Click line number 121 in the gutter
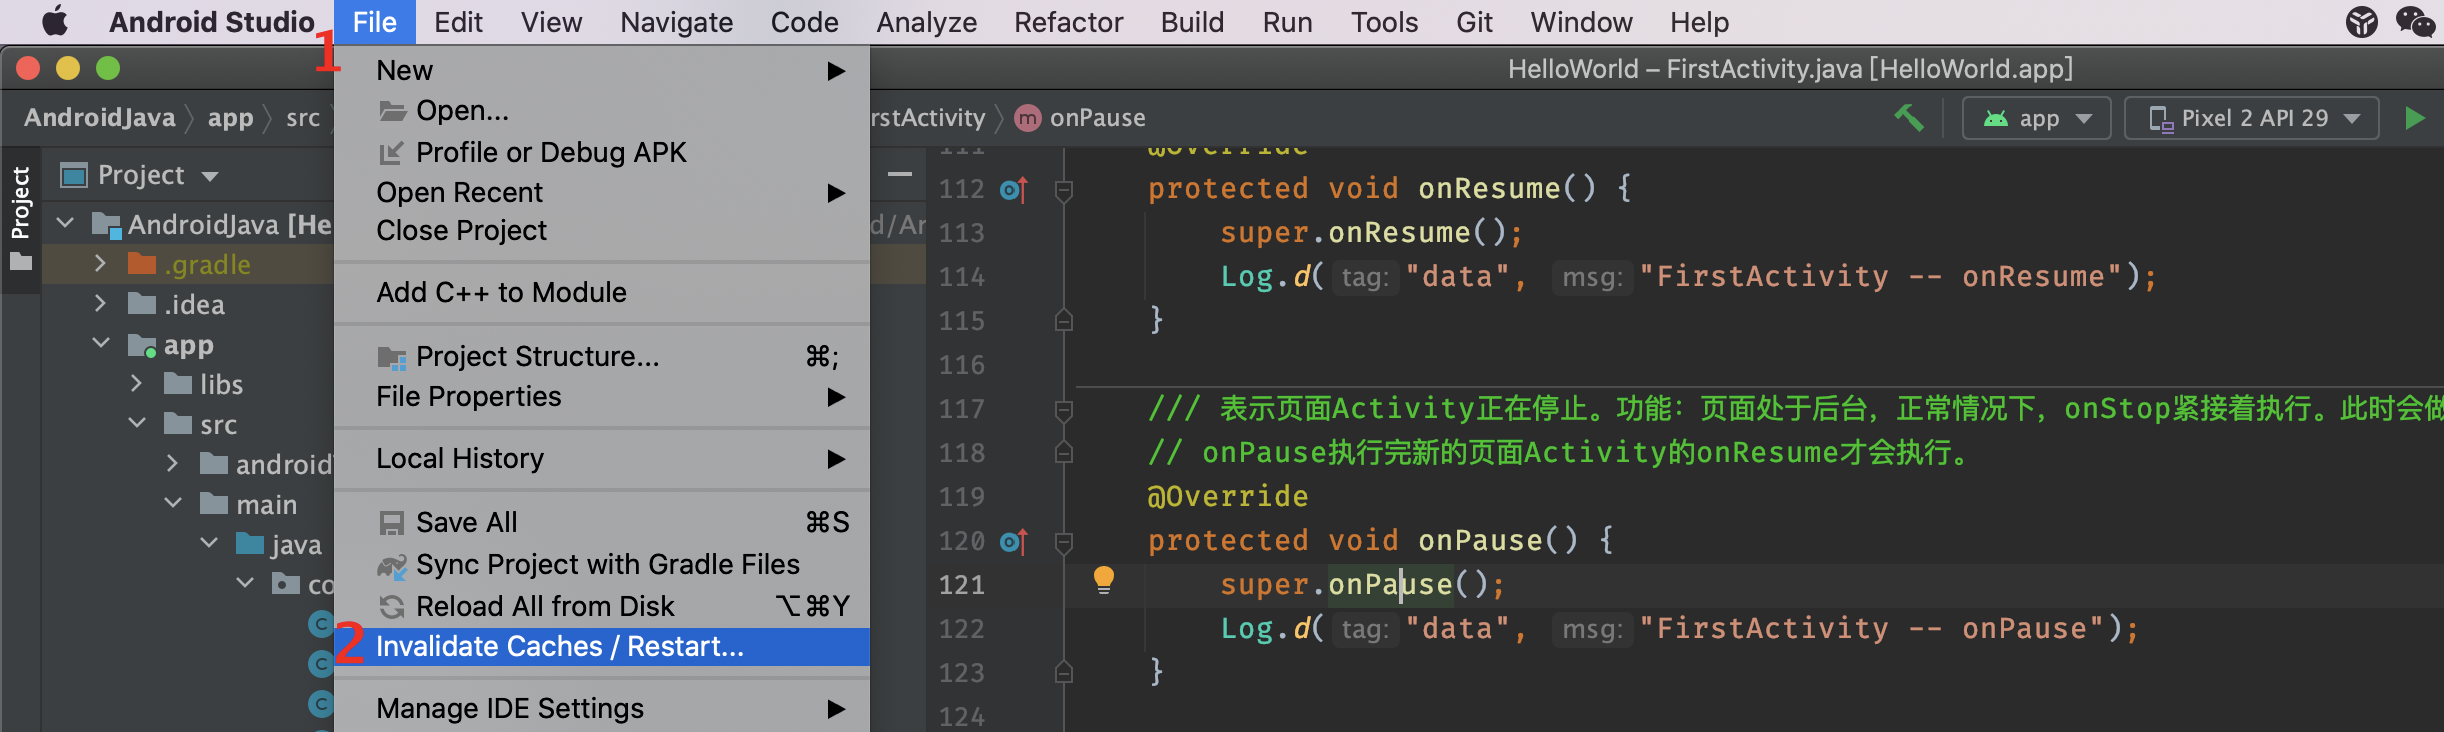Screen dimensions: 2444x732 (x=962, y=585)
